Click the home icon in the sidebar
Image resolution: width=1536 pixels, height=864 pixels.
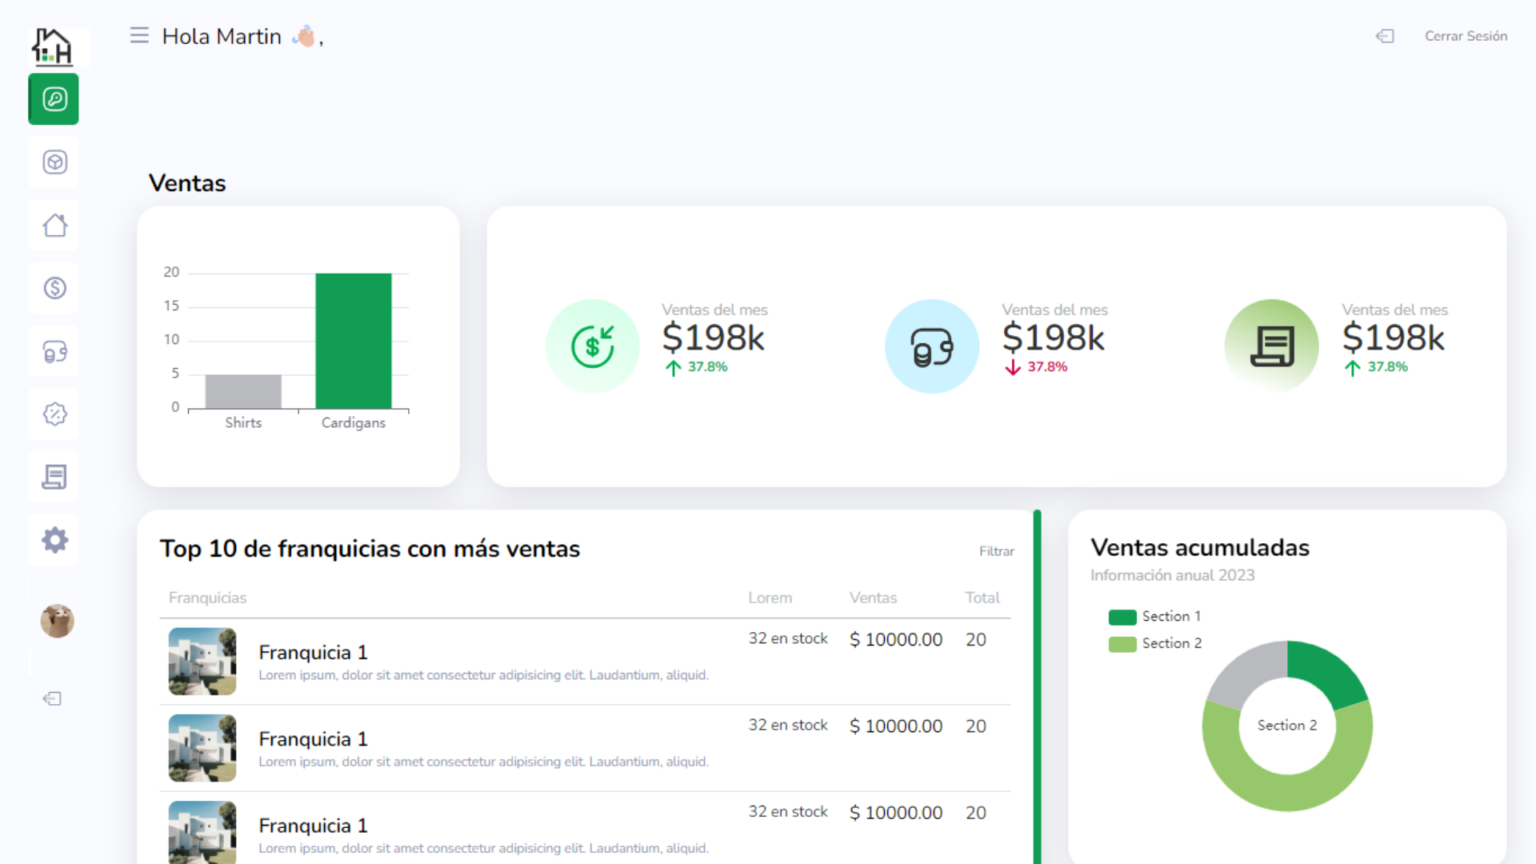pyautogui.click(x=53, y=224)
